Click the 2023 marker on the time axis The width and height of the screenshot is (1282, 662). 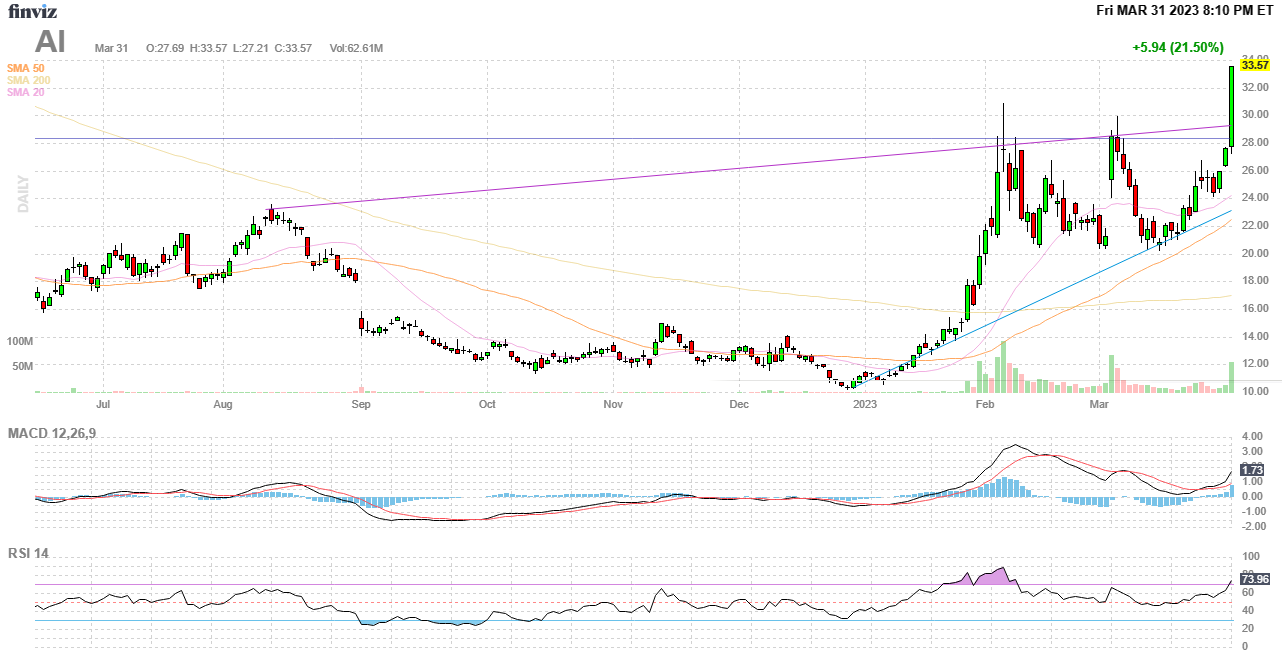click(x=864, y=405)
